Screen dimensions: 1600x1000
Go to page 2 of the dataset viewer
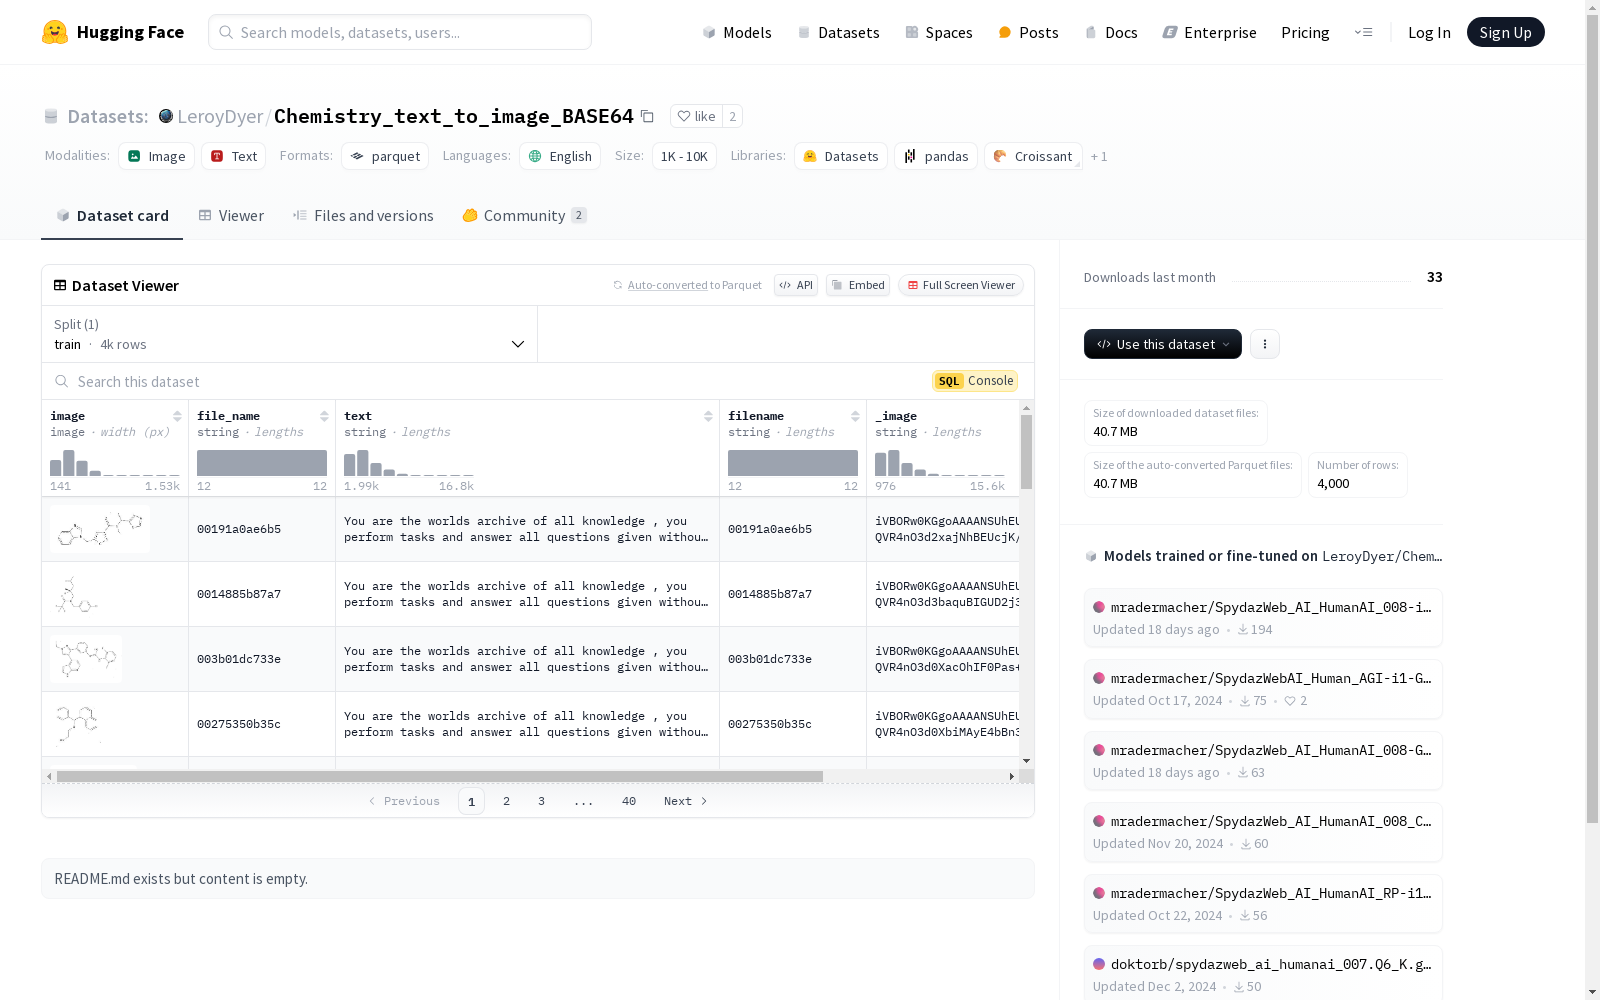507,801
